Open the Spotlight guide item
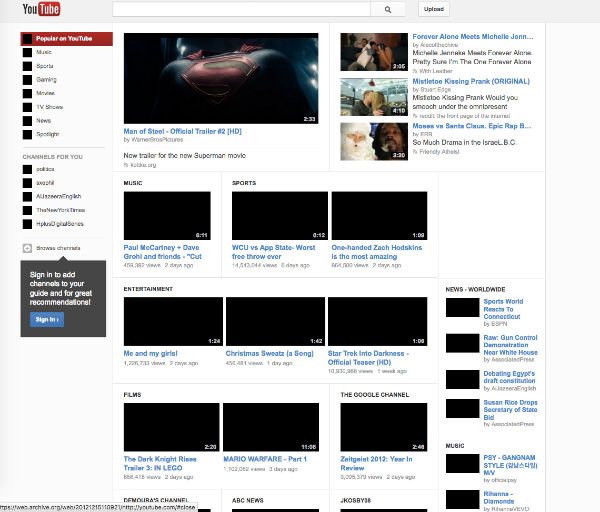The image size is (600, 512). 48,134
